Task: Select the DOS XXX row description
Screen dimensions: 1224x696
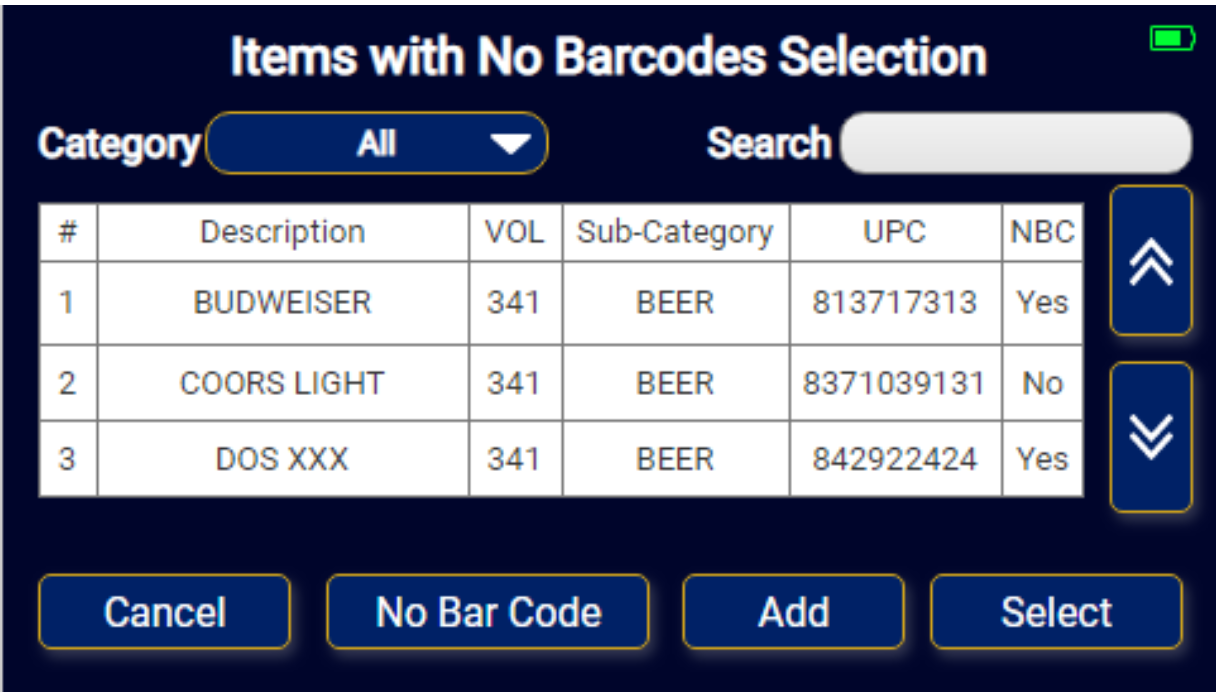Action: point(283,459)
